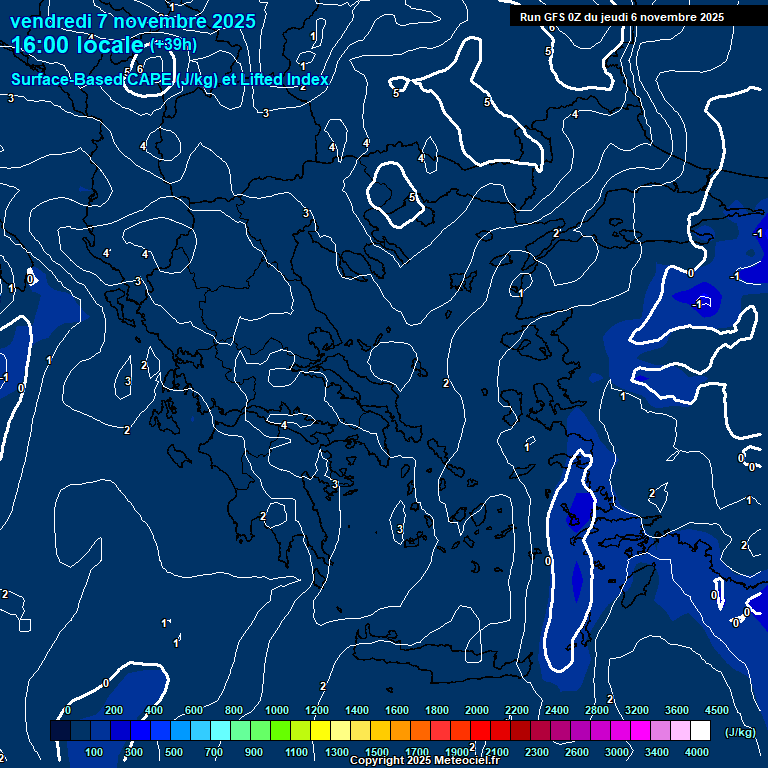The height and width of the screenshot is (768, 768).
Task: Click the pale pink swatch between 3600 and 4000
Action: tap(680, 730)
